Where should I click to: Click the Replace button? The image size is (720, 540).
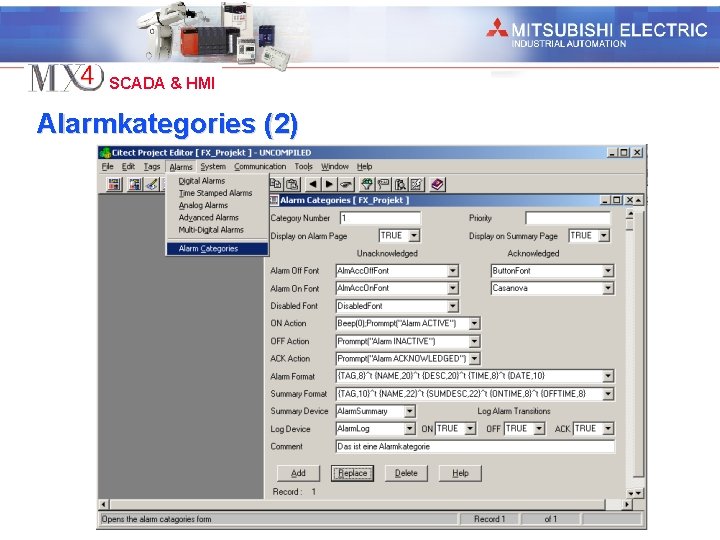353,473
